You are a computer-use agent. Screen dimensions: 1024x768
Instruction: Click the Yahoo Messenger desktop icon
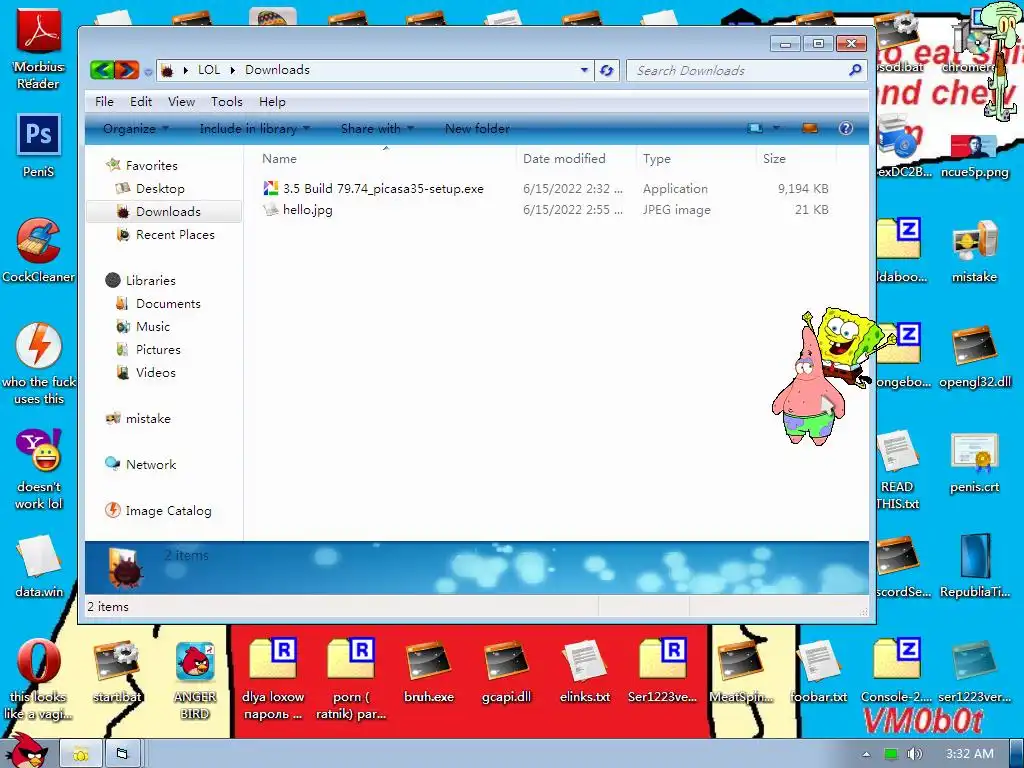[39, 468]
